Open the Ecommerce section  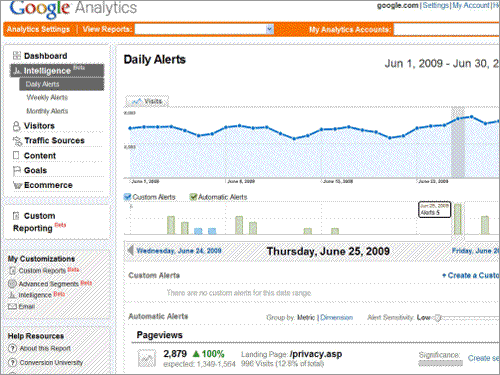coord(48,185)
